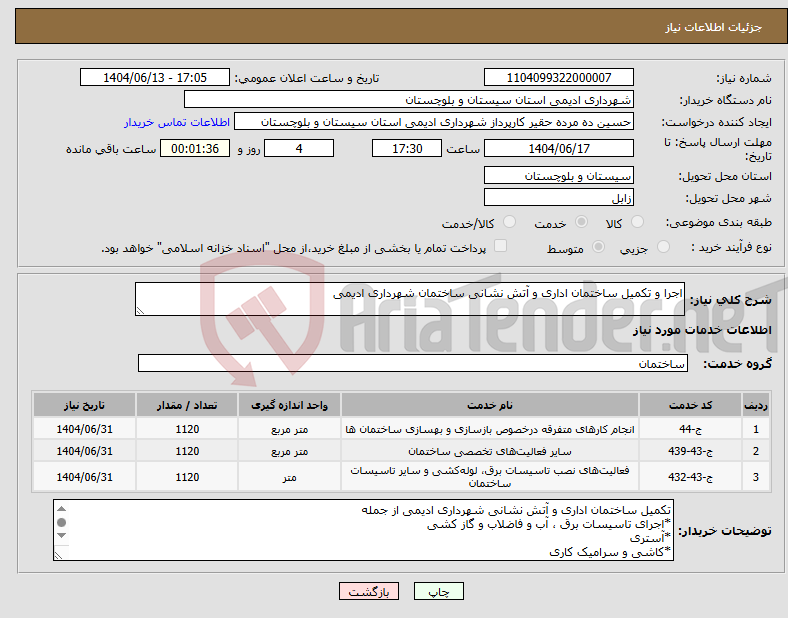The width and height of the screenshot is (788, 618).
Task: Choose the متوسط purchase type radio
Action: 599,247
